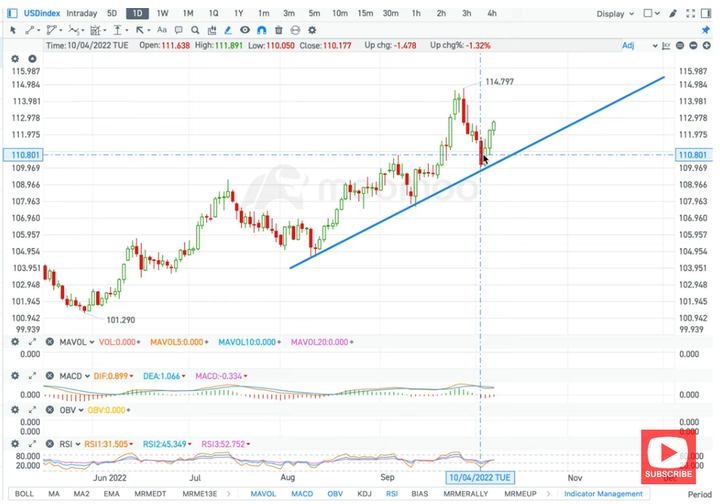Screen dimensions: 720x504
Task: Toggle drawings visibility eye icon
Action: [245, 30]
